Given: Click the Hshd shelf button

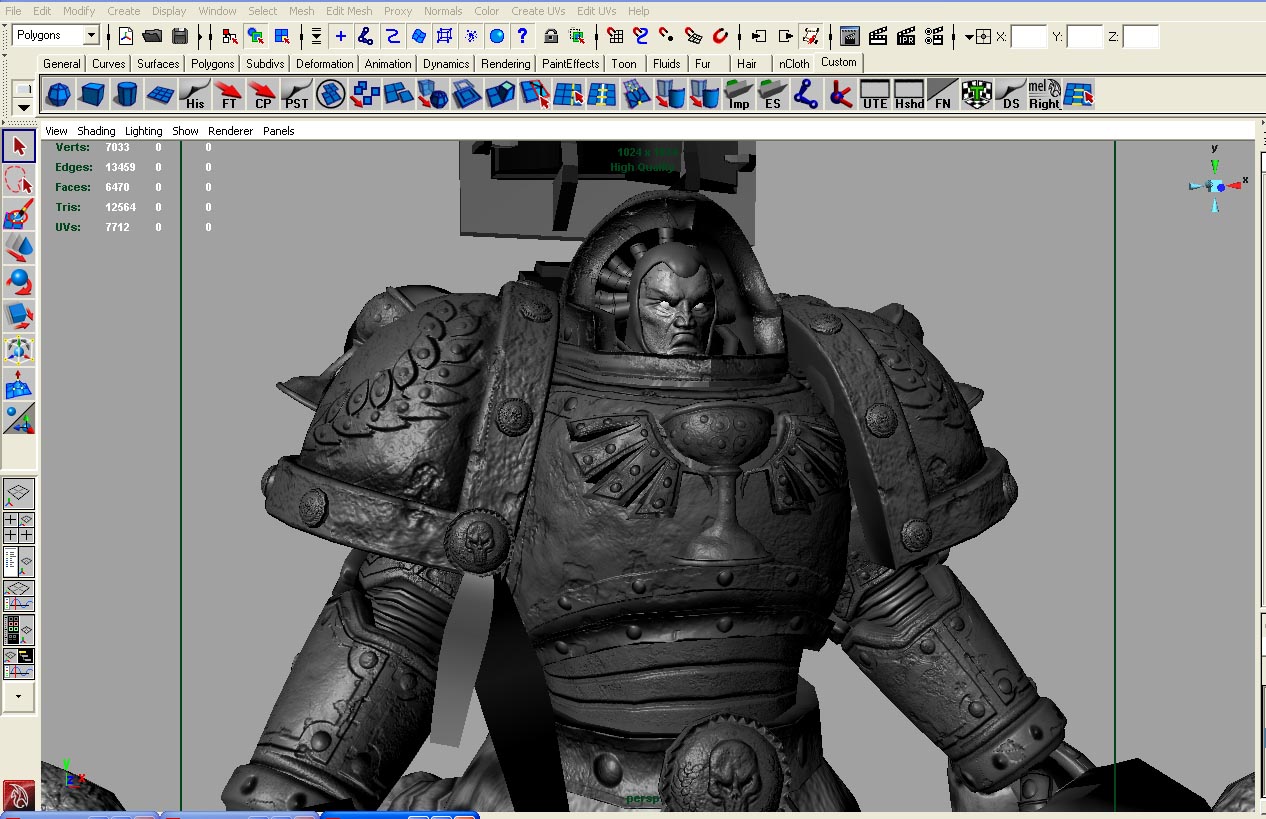Looking at the screenshot, I should coord(909,95).
